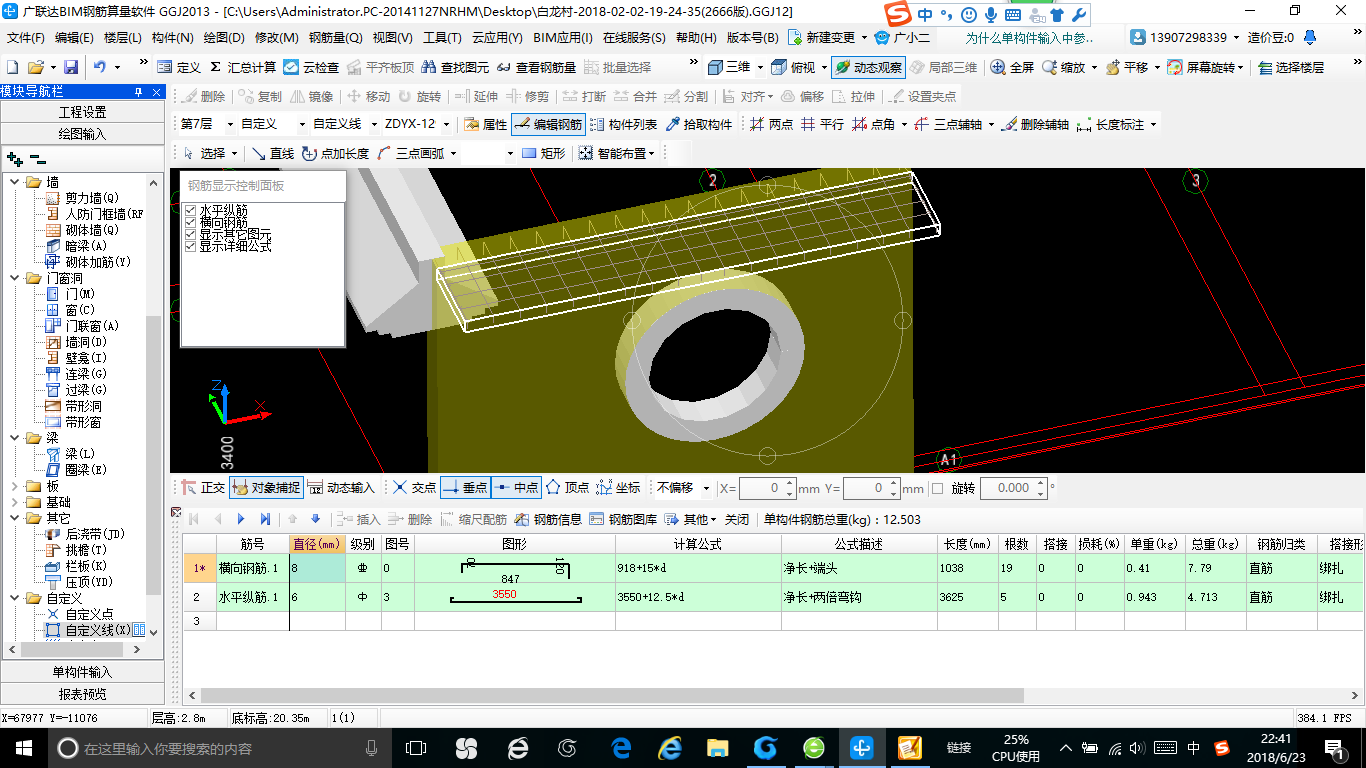1366x768 pixels.
Task: Toggle 中点 snap option
Action: pyautogui.click(x=516, y=488)
